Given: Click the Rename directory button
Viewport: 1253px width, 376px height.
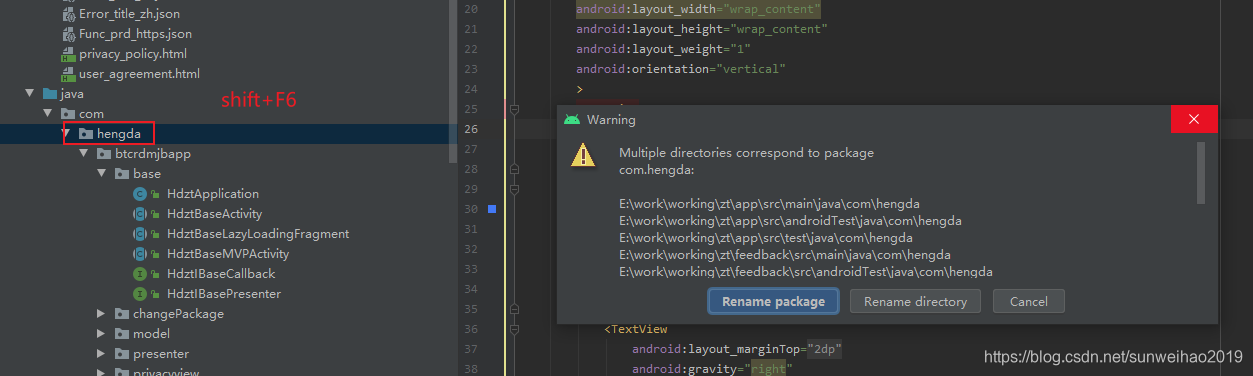Looking at the screenshot, I should (915, 301).
